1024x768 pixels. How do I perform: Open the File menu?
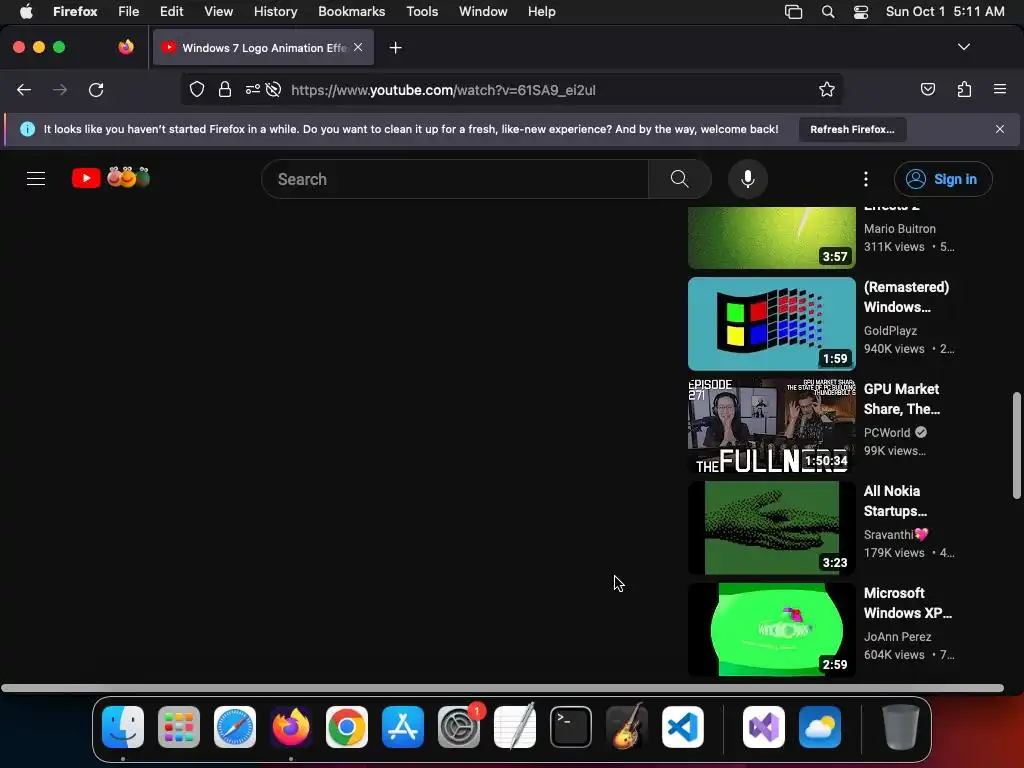(129, 12)
